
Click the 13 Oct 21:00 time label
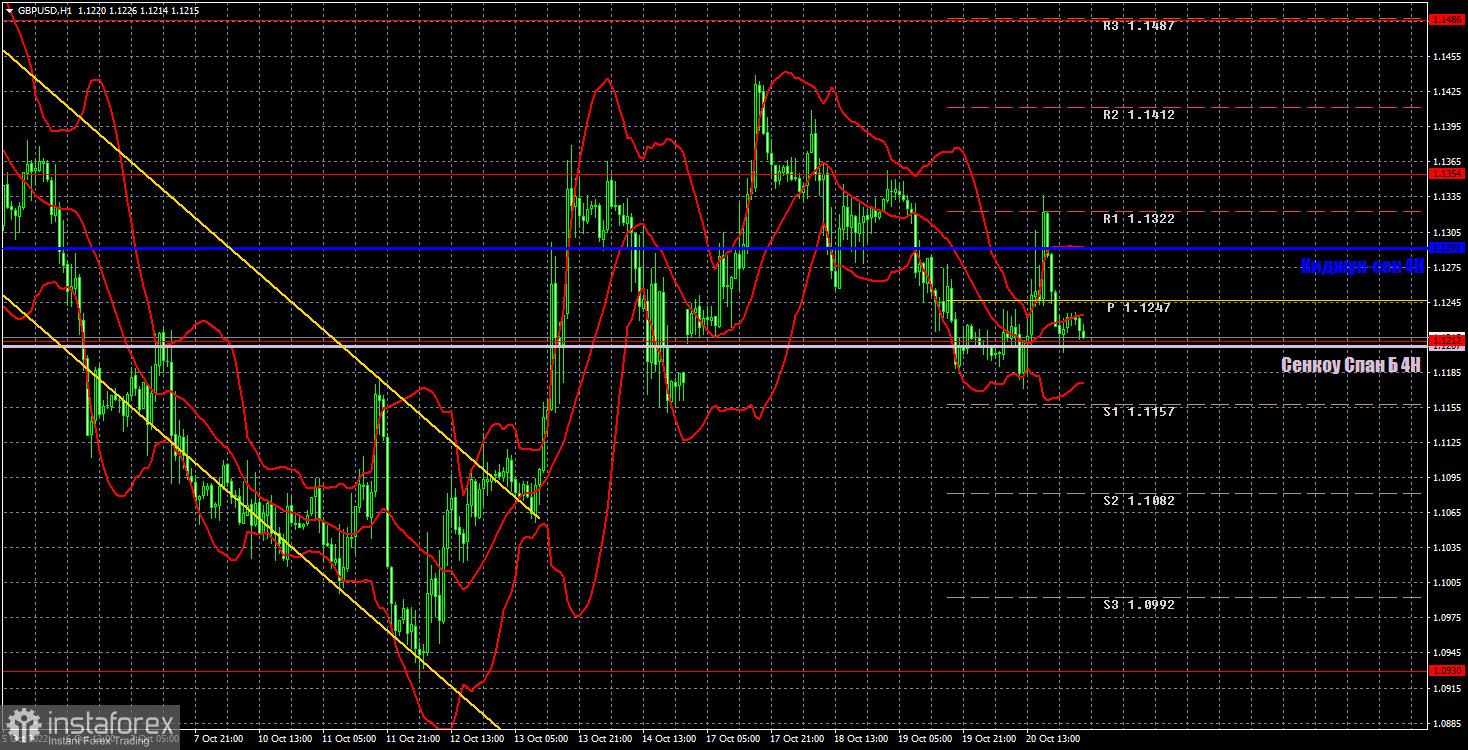coord(604,740)
